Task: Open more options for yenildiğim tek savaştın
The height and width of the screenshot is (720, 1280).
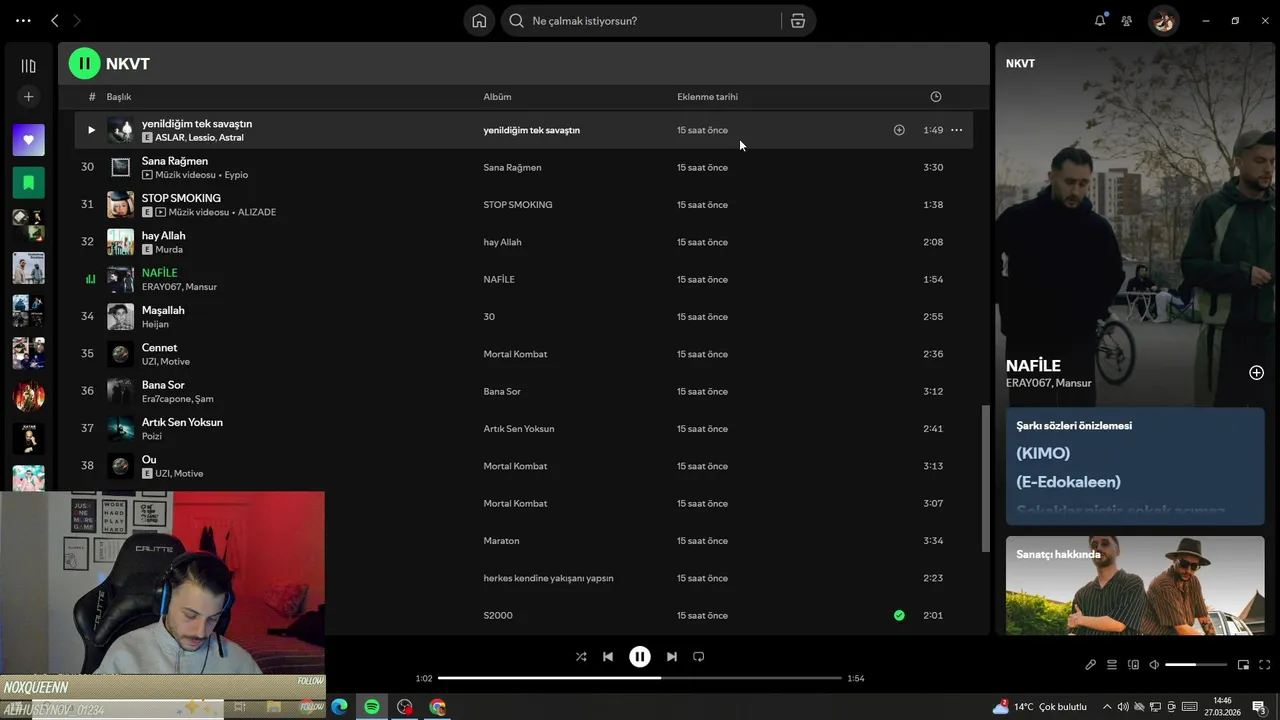Action: 957,130
